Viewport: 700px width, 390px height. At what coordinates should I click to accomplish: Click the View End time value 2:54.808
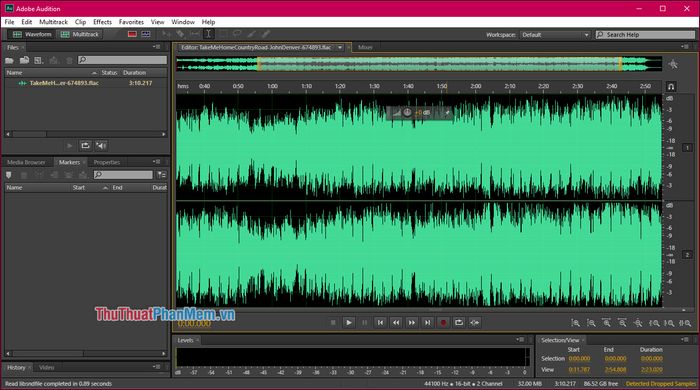point(615,370)
